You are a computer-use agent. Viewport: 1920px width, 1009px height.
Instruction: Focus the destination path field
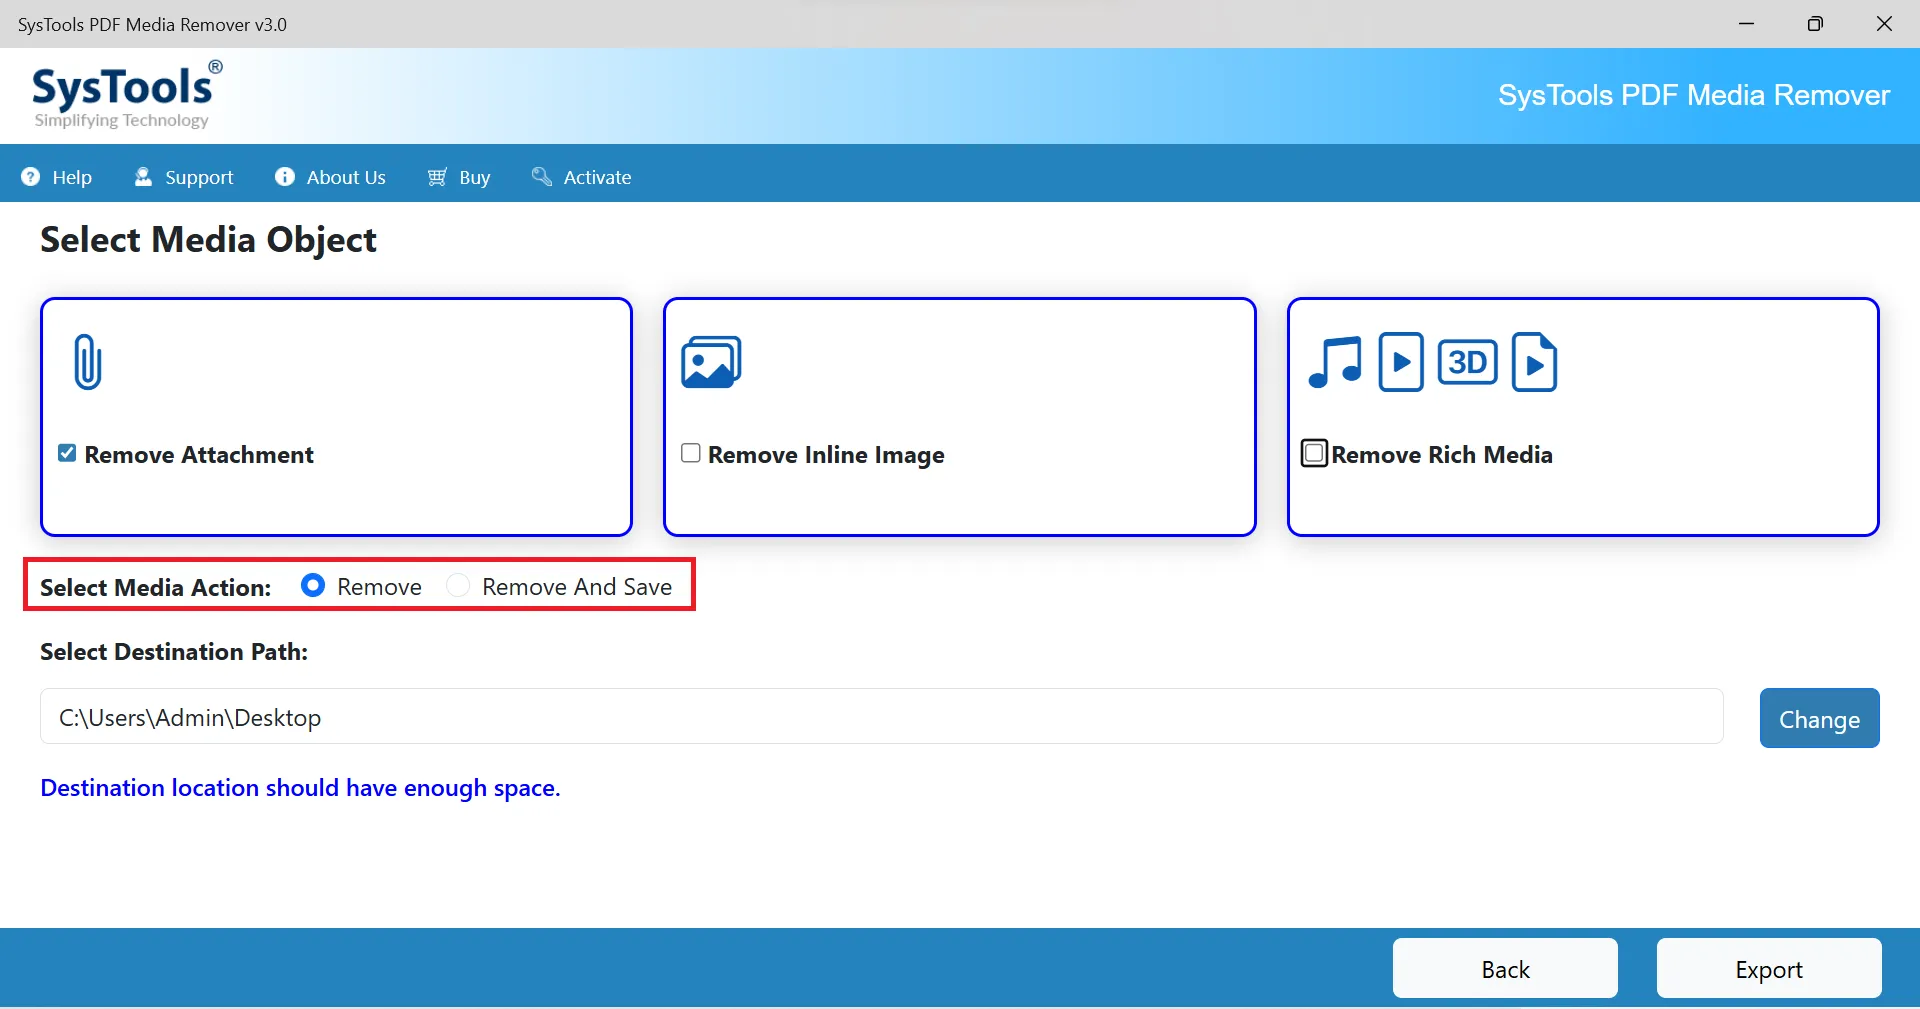882,716
